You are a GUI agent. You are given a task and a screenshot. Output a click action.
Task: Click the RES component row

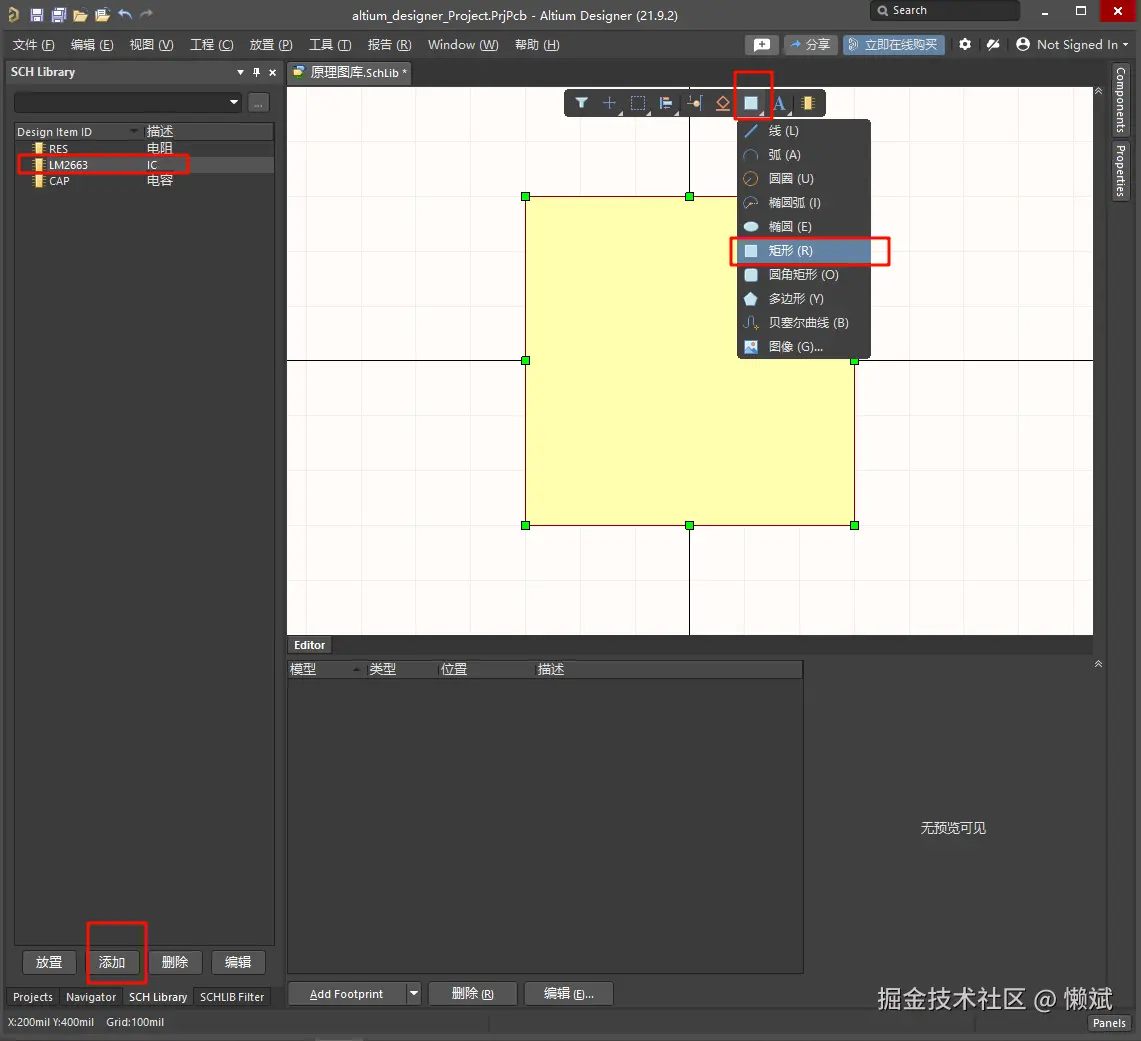tap(144, 148)
